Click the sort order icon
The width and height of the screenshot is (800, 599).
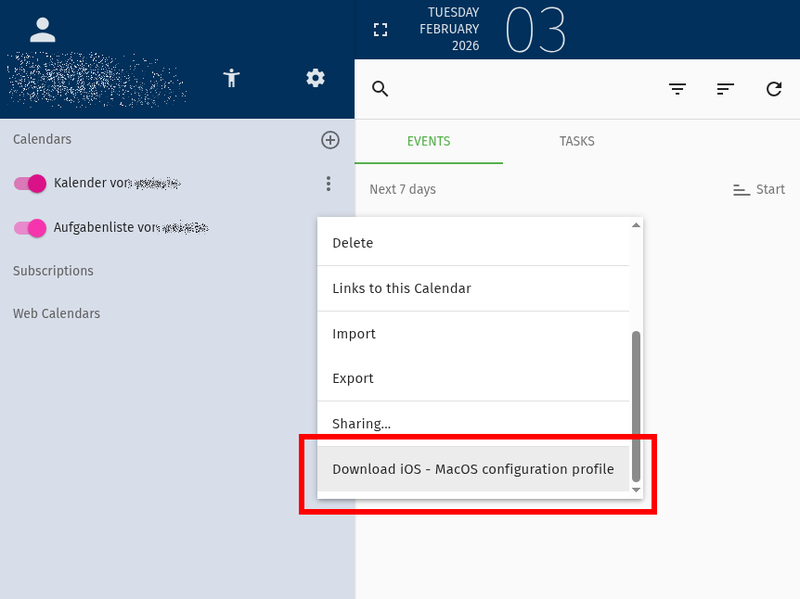(725, 88)
